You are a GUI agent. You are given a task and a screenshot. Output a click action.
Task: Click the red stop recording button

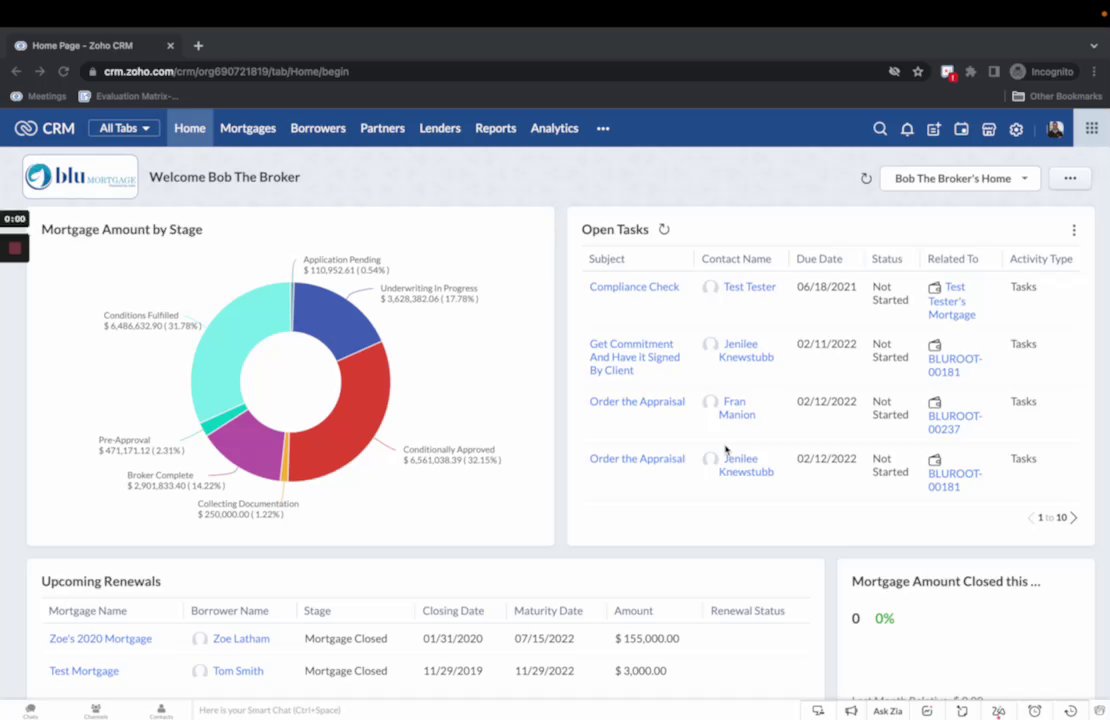[15, 248]
